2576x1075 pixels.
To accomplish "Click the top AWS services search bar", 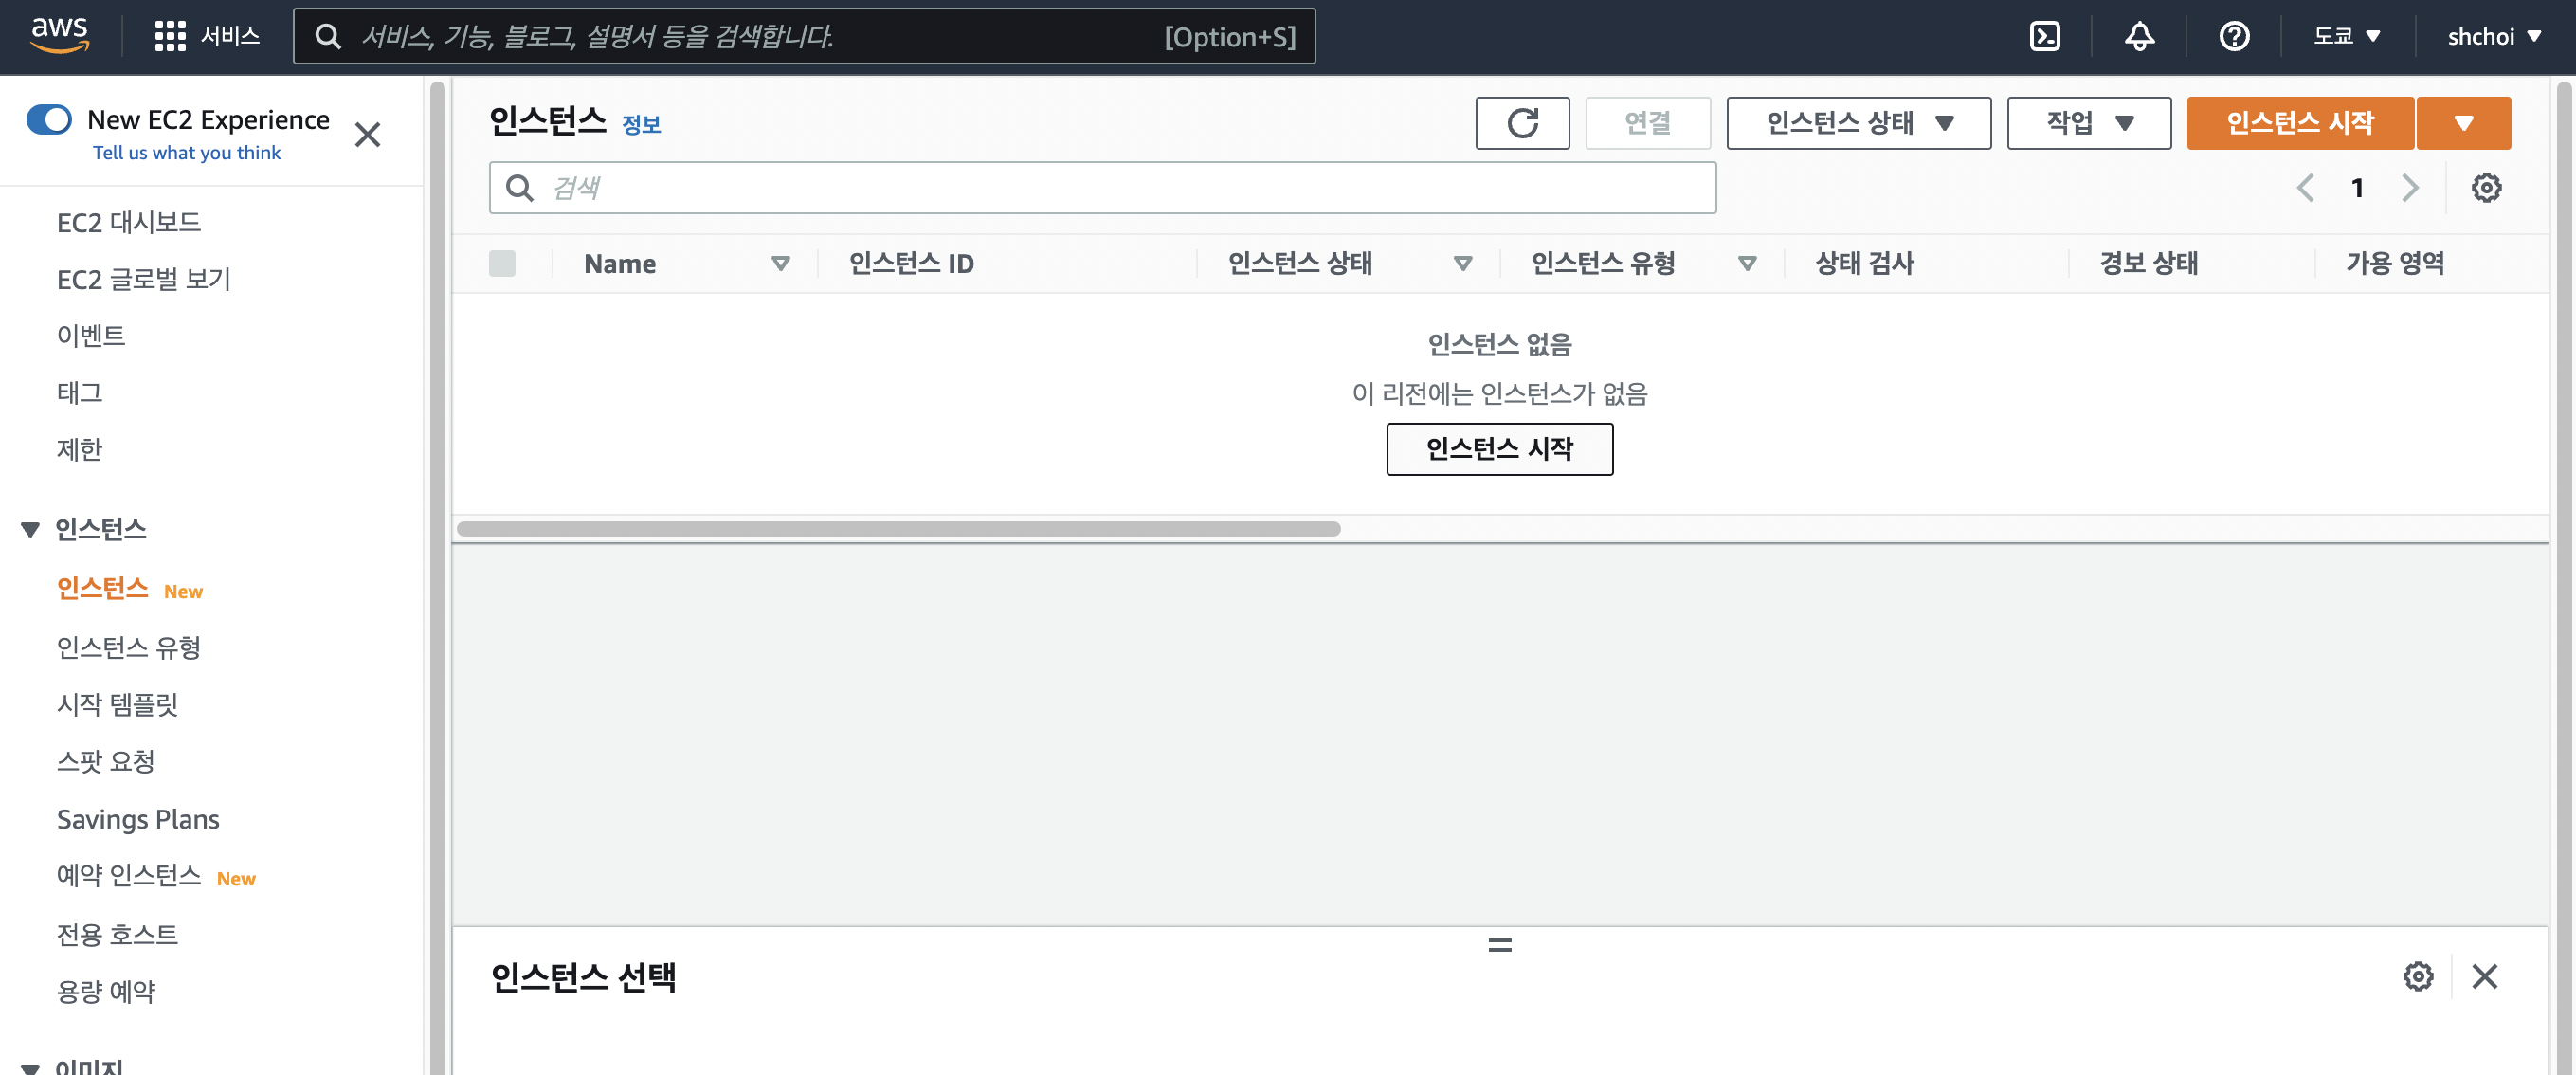I will [x=804, y=37].
